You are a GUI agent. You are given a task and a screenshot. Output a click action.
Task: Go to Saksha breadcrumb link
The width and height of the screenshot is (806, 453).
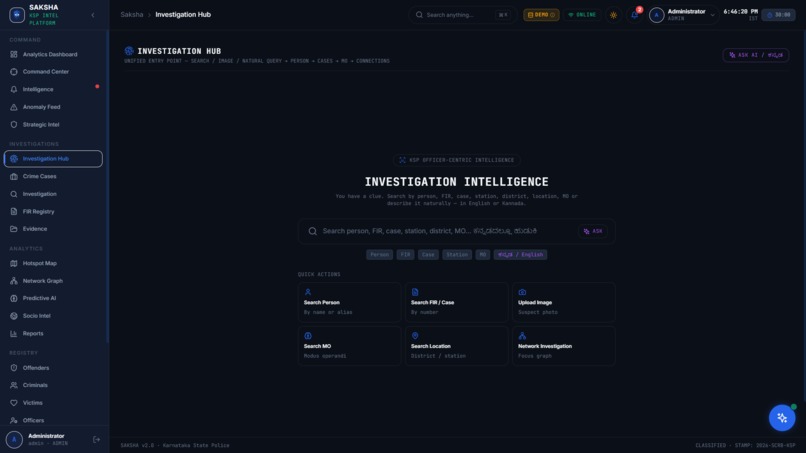pos(132,14)
